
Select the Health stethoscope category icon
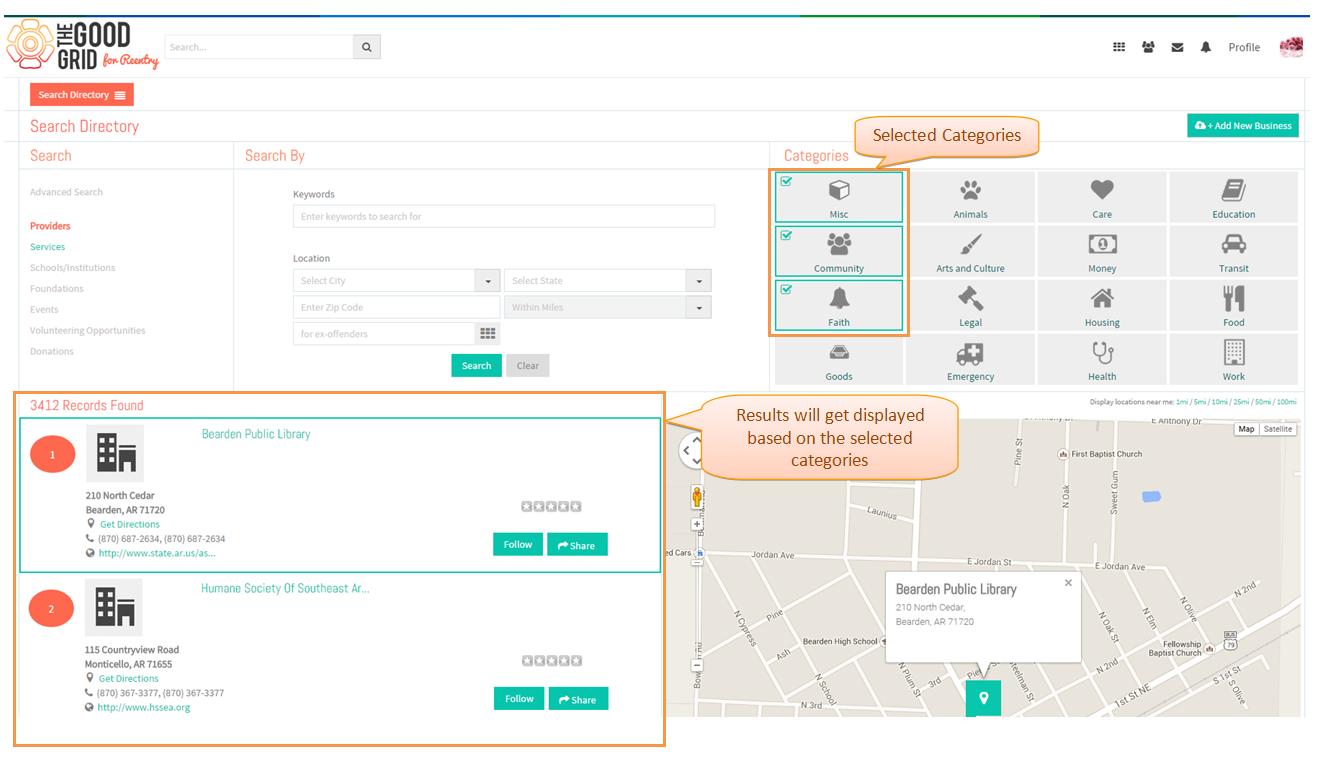1102,352
